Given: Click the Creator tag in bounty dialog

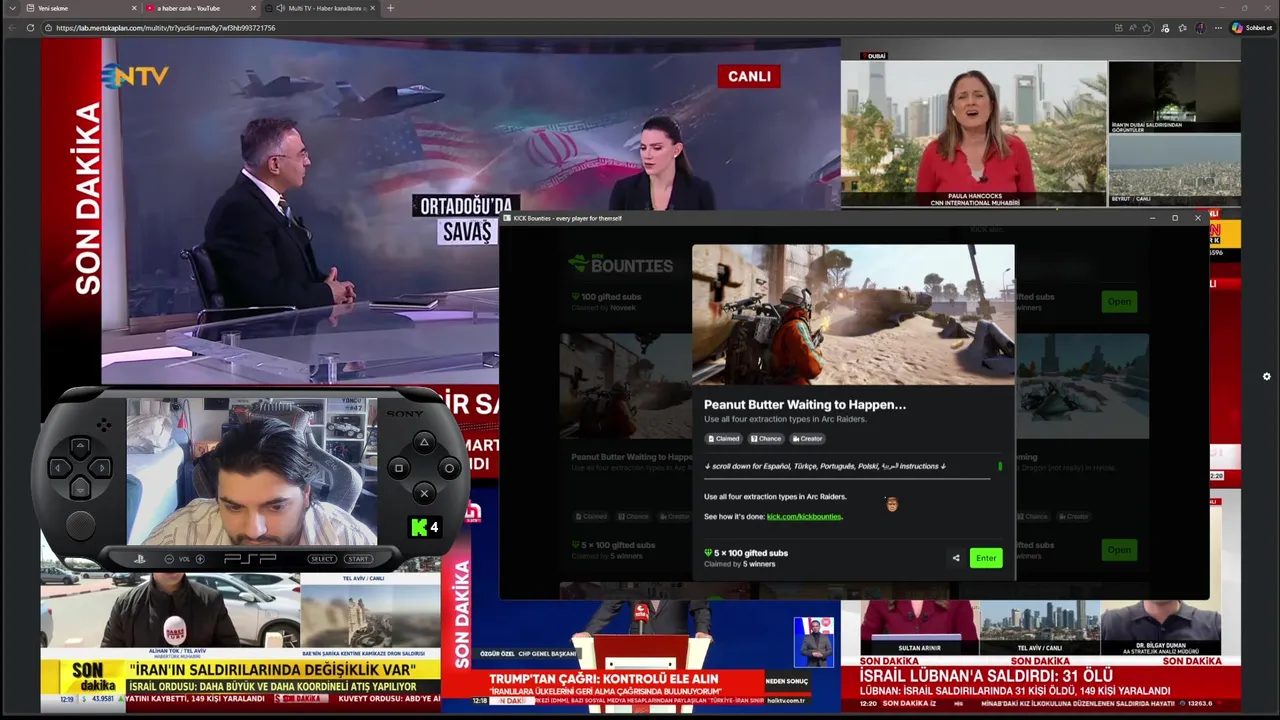Looking at the screenshot, I should pos(808,438).
